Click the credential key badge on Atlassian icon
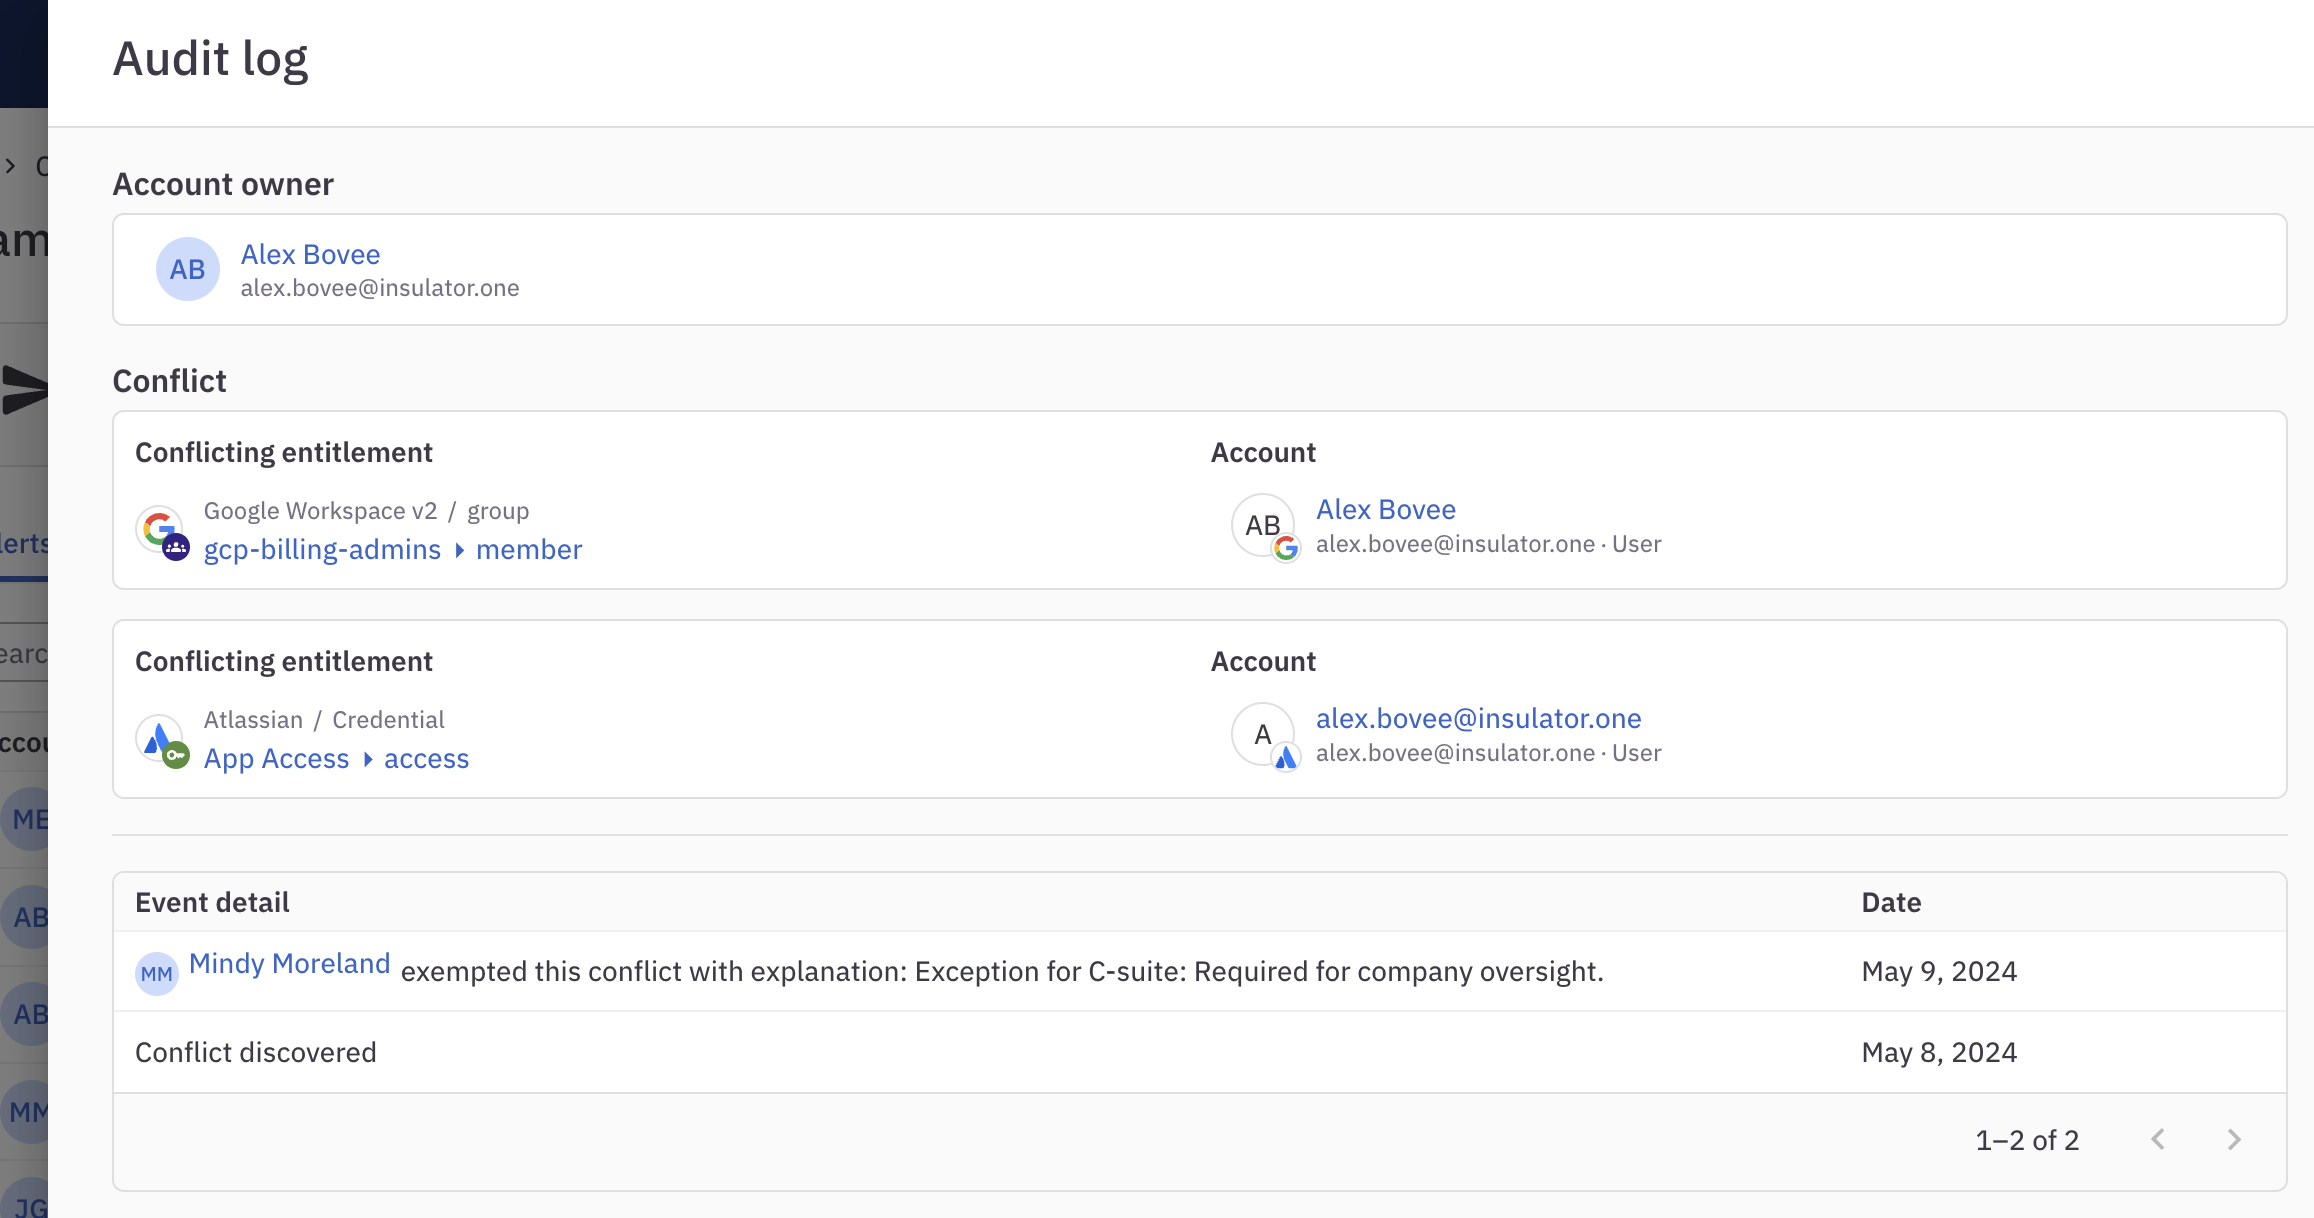 176,755
